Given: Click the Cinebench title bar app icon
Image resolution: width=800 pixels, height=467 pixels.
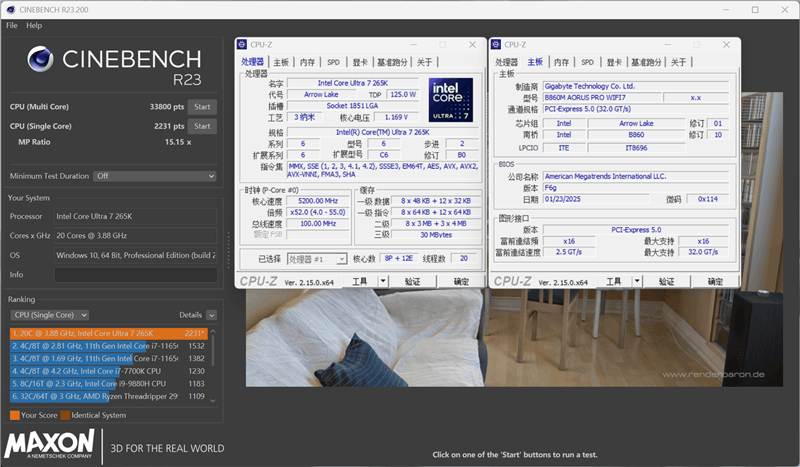Looking at the screenshot, I should [11, 9].
